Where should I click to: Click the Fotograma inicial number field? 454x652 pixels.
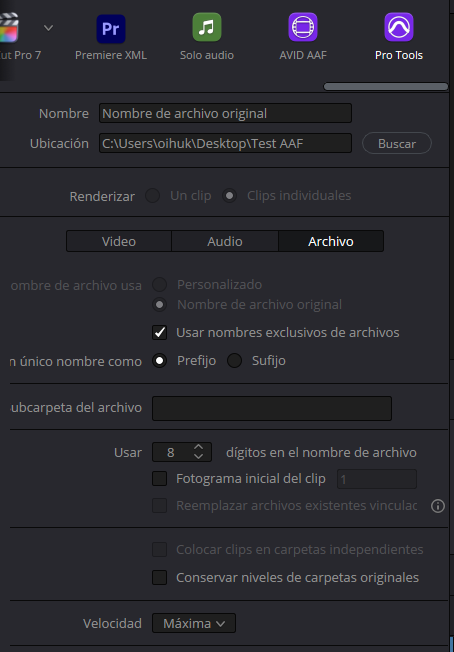377,479
